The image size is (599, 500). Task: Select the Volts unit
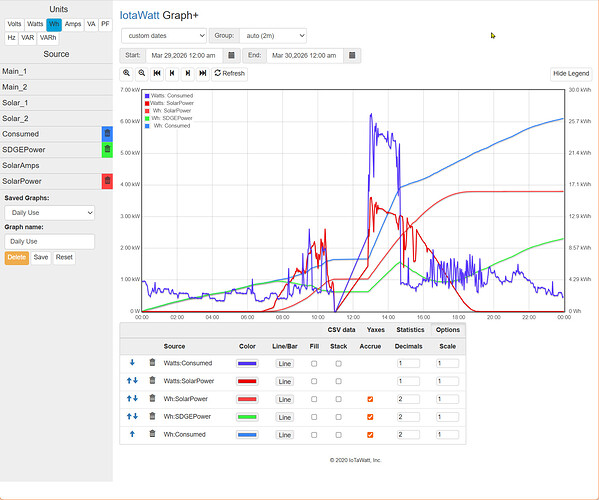(x=14, y=24)
